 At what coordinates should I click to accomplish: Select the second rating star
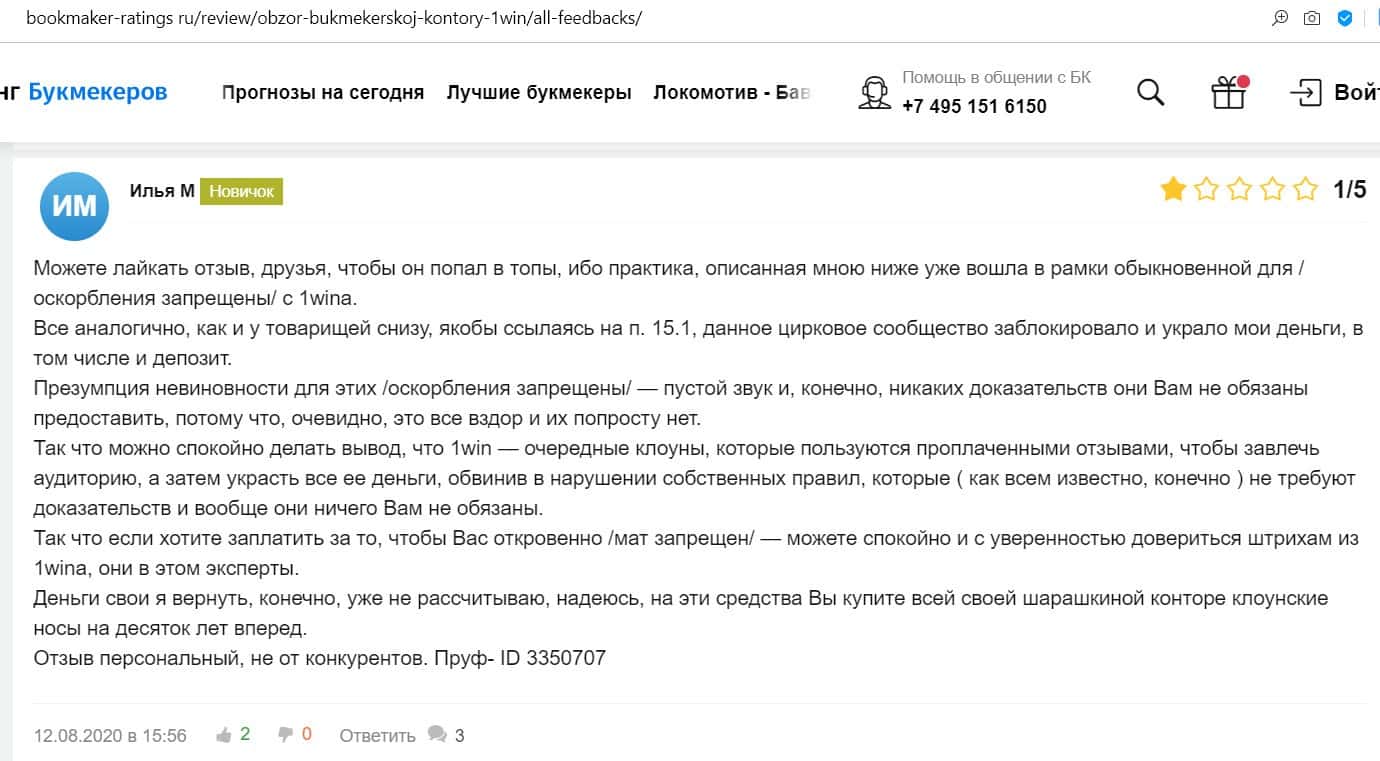(x=1206, y=189)
